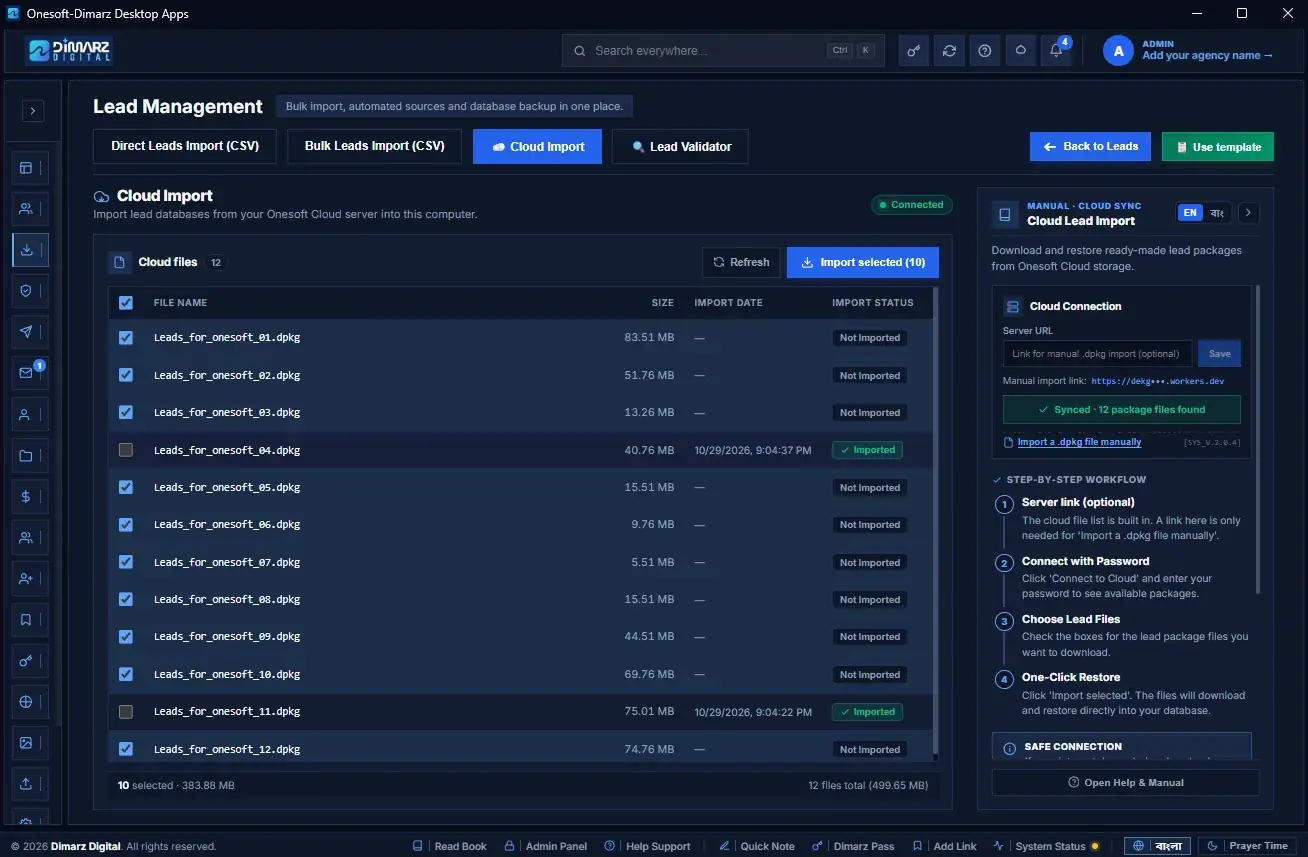Go Back to Leads
Image resolution: width=1308 pixels, height=857 pixels.
(1090, 147)
